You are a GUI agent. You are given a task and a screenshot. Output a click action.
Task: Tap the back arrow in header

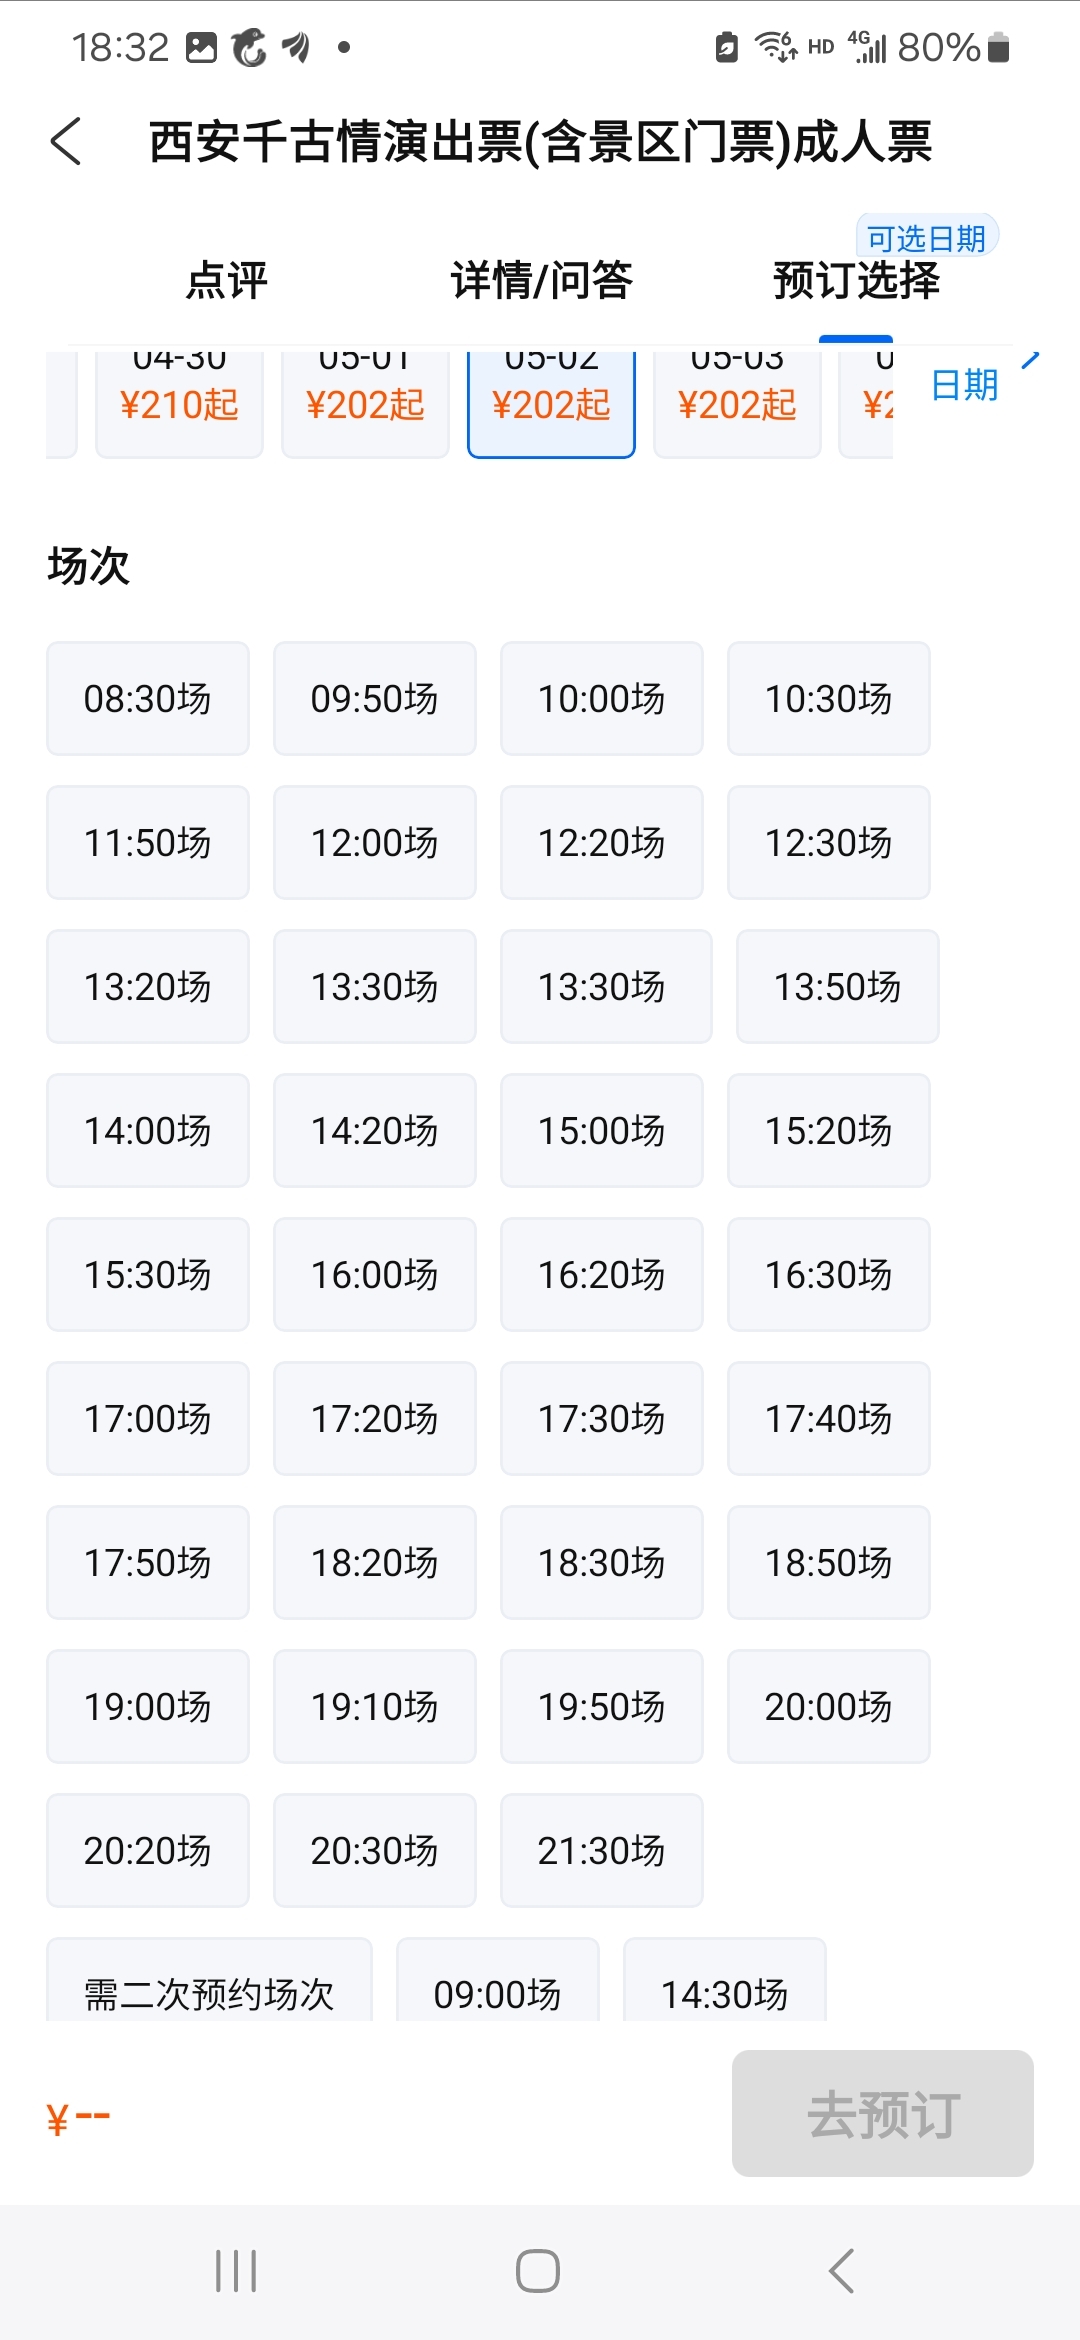point(66,141)
